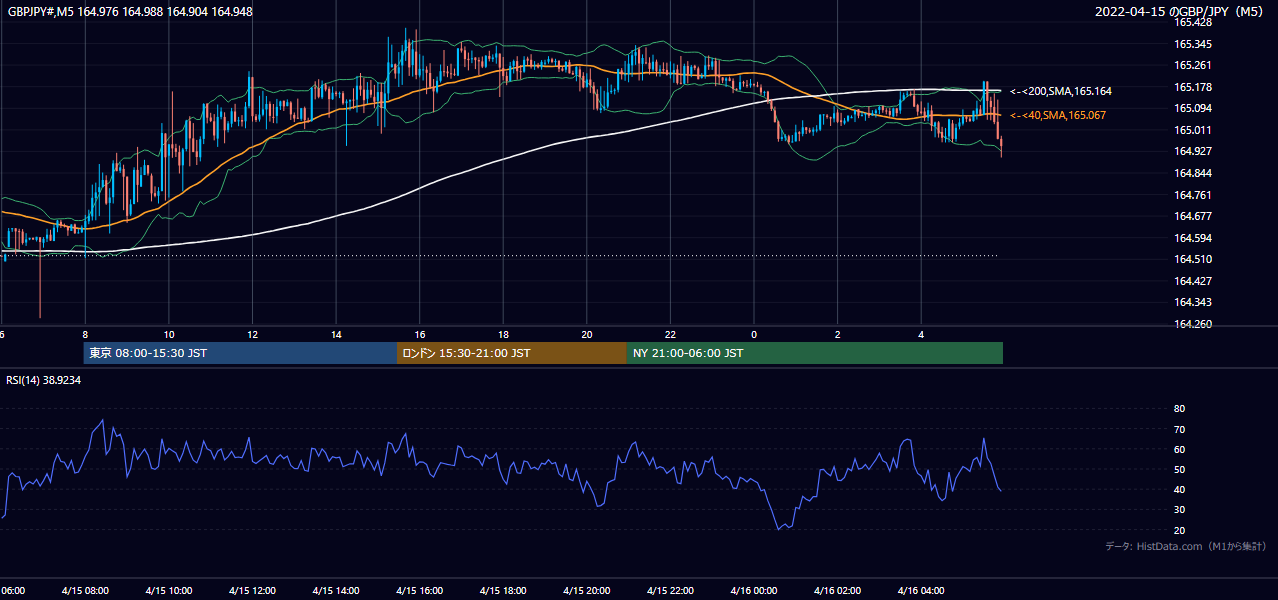The width and height of the screenshot is (1278, 600).
Task: Click RSI scale level 50
Action: 1179,469
